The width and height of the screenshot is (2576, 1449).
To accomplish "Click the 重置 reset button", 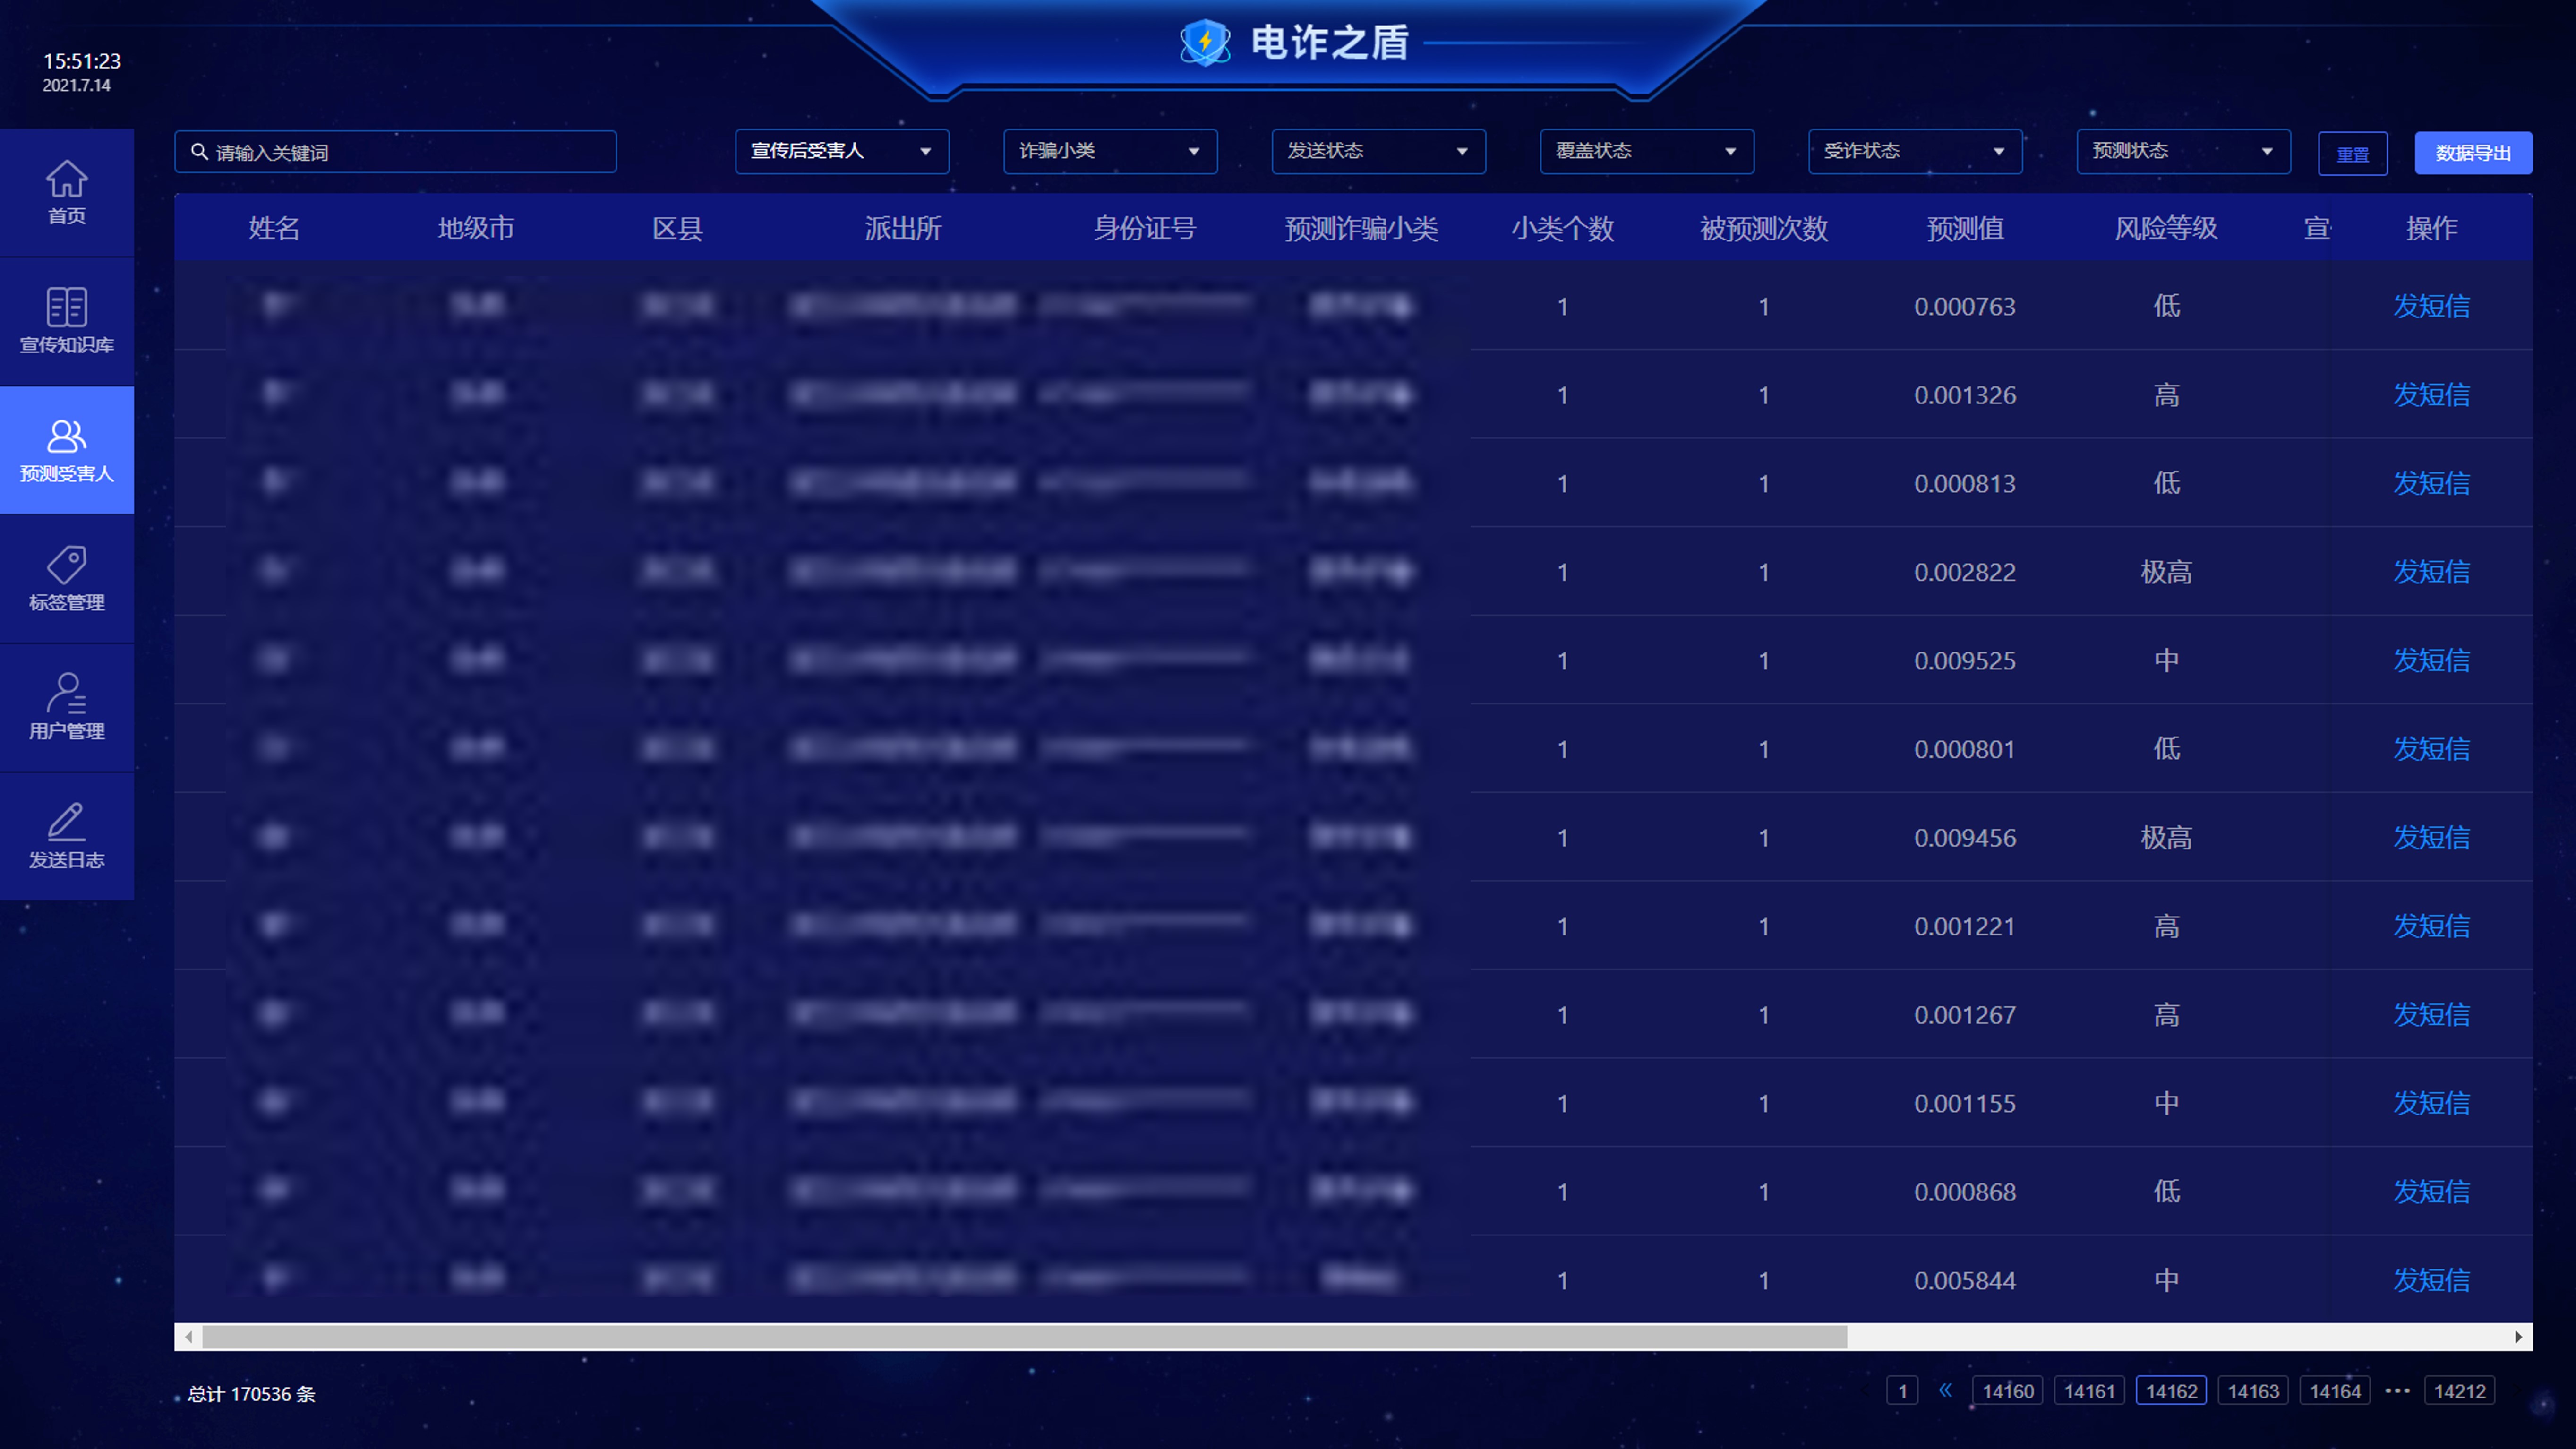I will point(2352,154).
